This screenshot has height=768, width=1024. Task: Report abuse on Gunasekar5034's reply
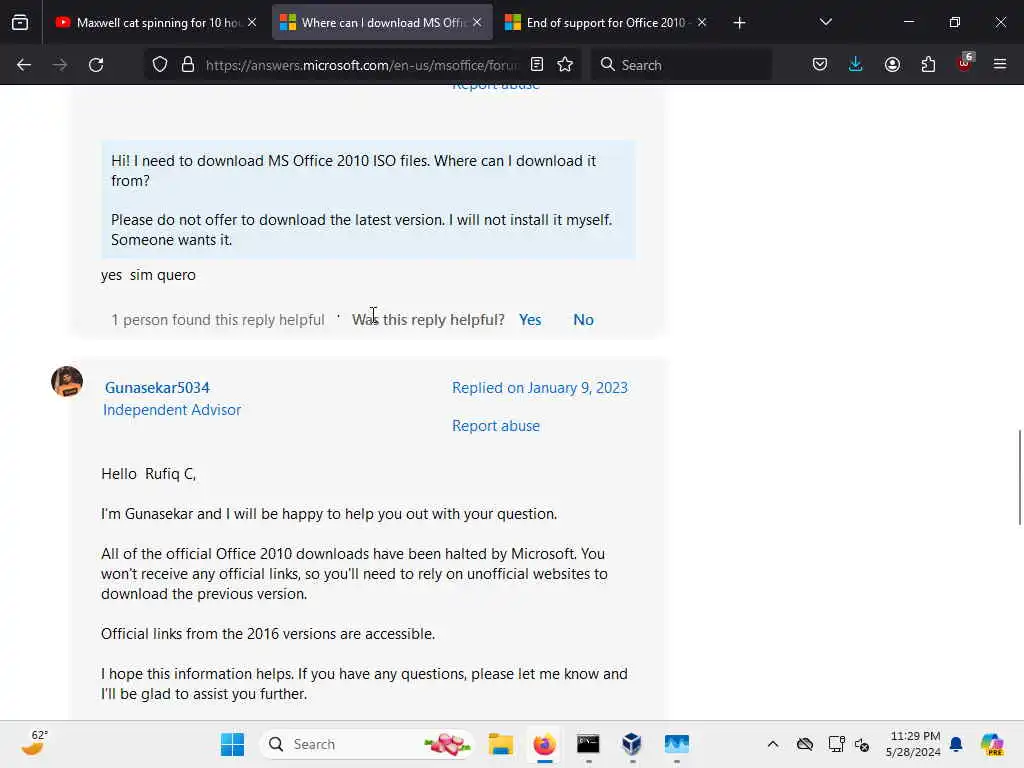(x=496, y=426)
